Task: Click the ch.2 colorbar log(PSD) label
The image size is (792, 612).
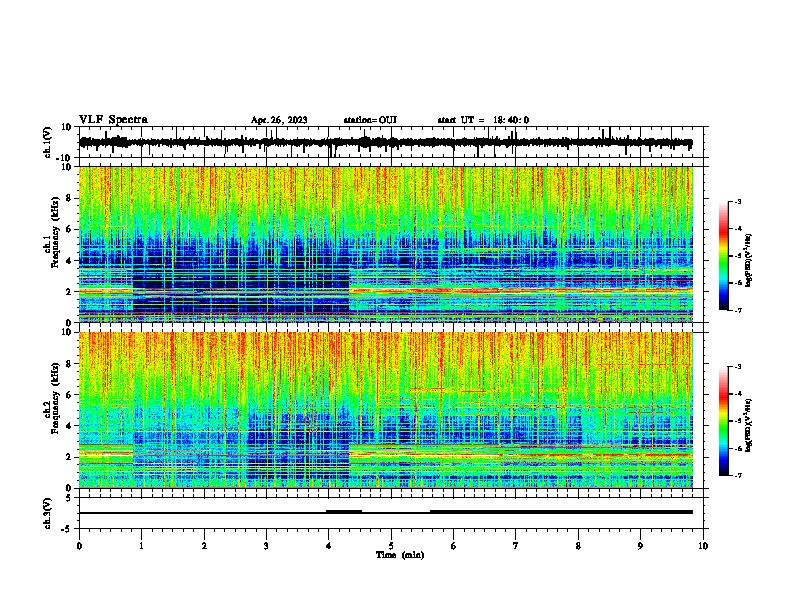Action: 749,425
